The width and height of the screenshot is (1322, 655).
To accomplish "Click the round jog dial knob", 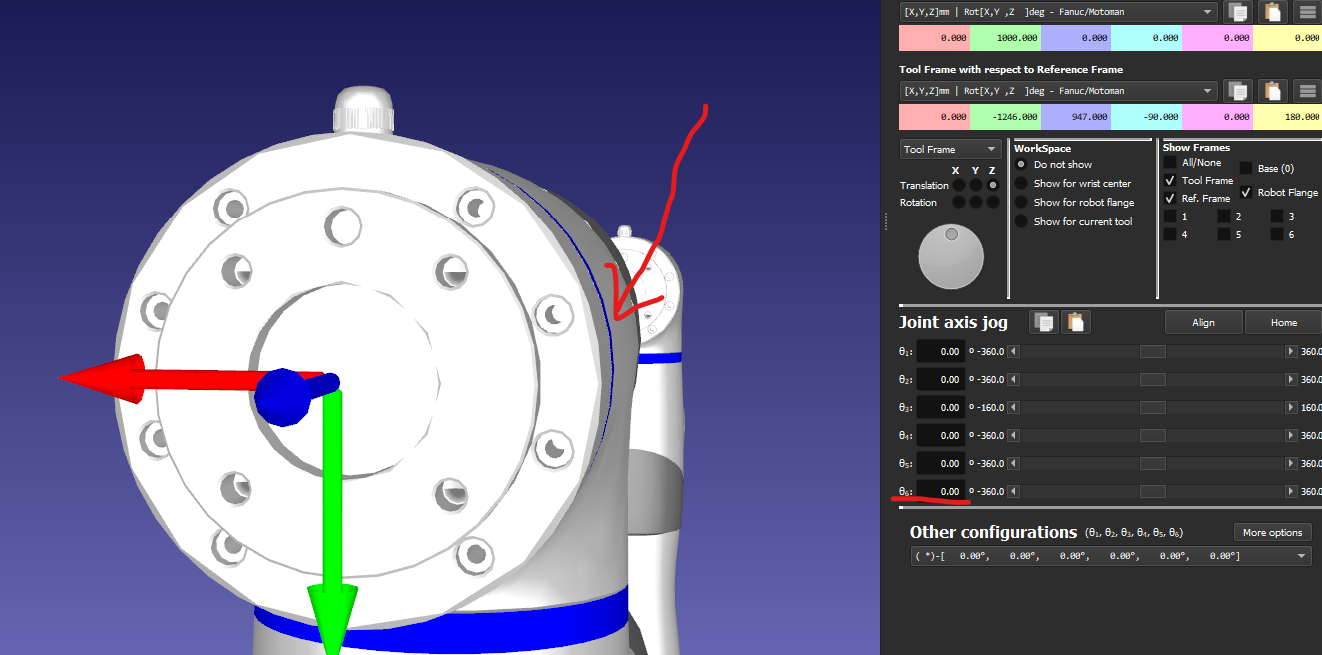I will (951, 256).
